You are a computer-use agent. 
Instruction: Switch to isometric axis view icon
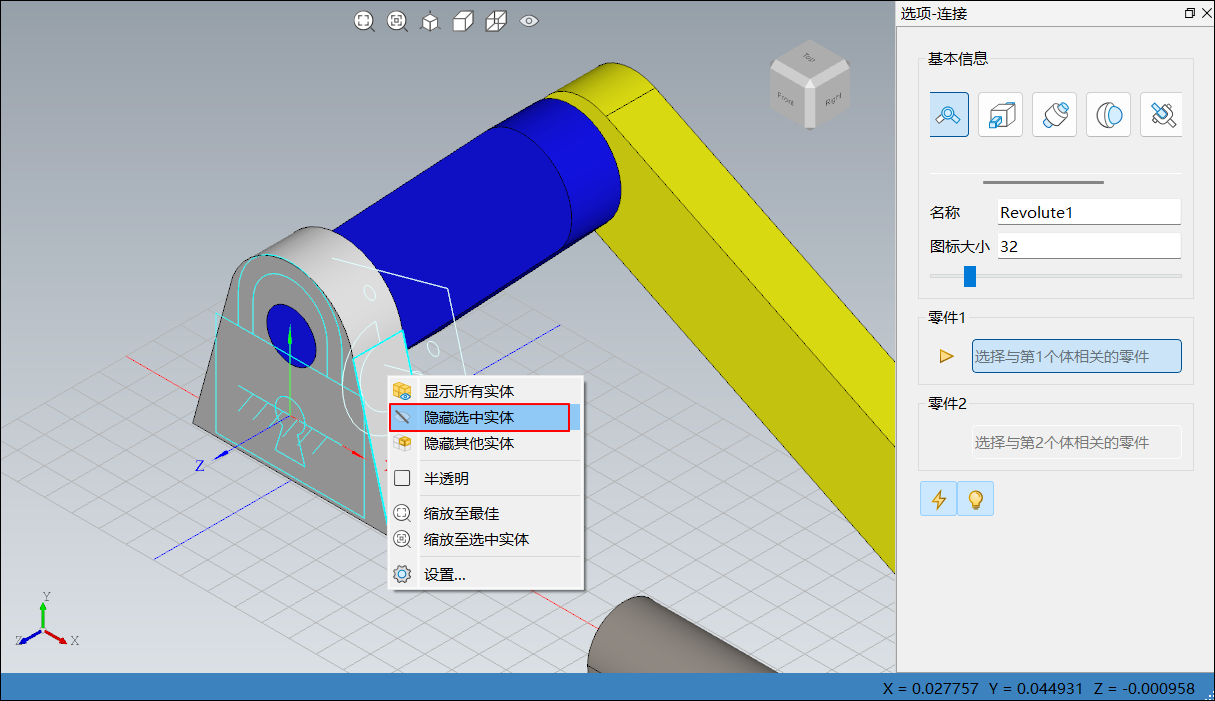pyautogui.click(x=430, y=21)
